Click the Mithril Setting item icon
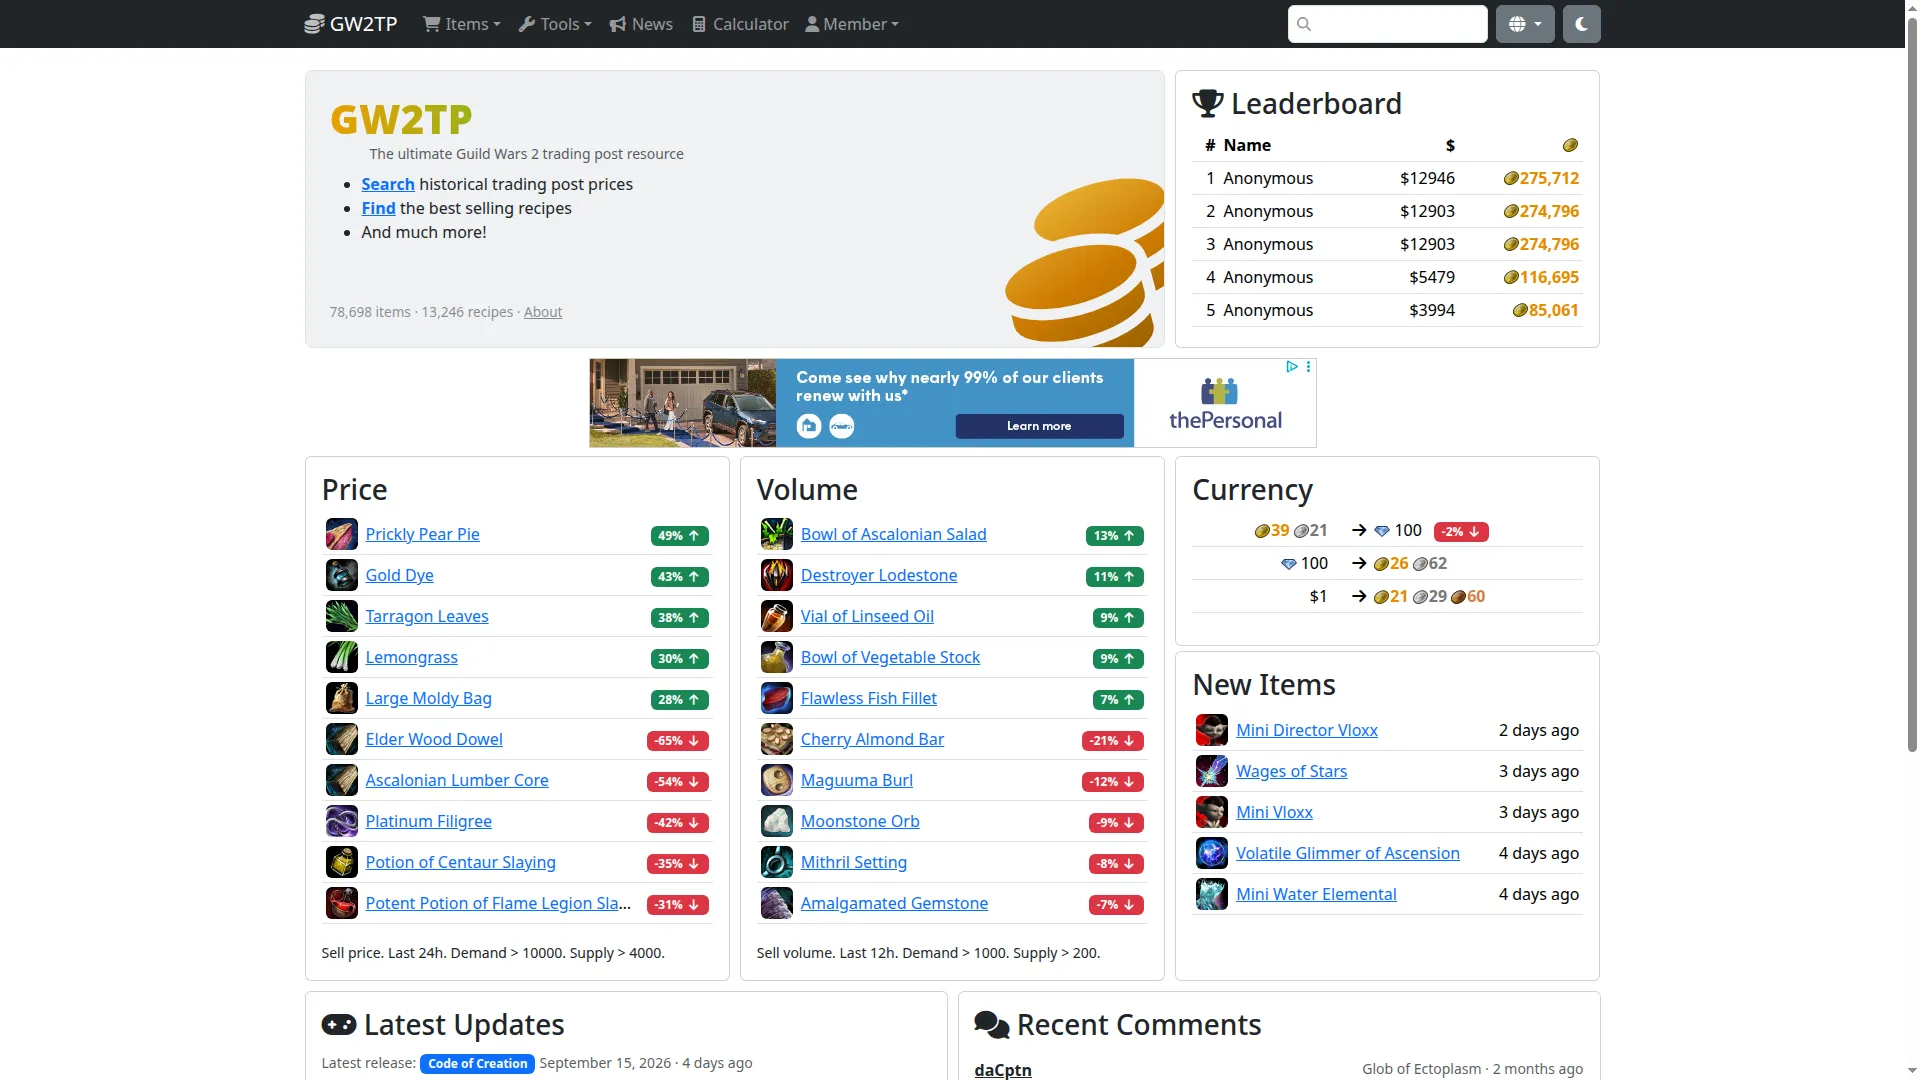The height and width of the screenshot is (1080, 1920). [x=776, y=862]
